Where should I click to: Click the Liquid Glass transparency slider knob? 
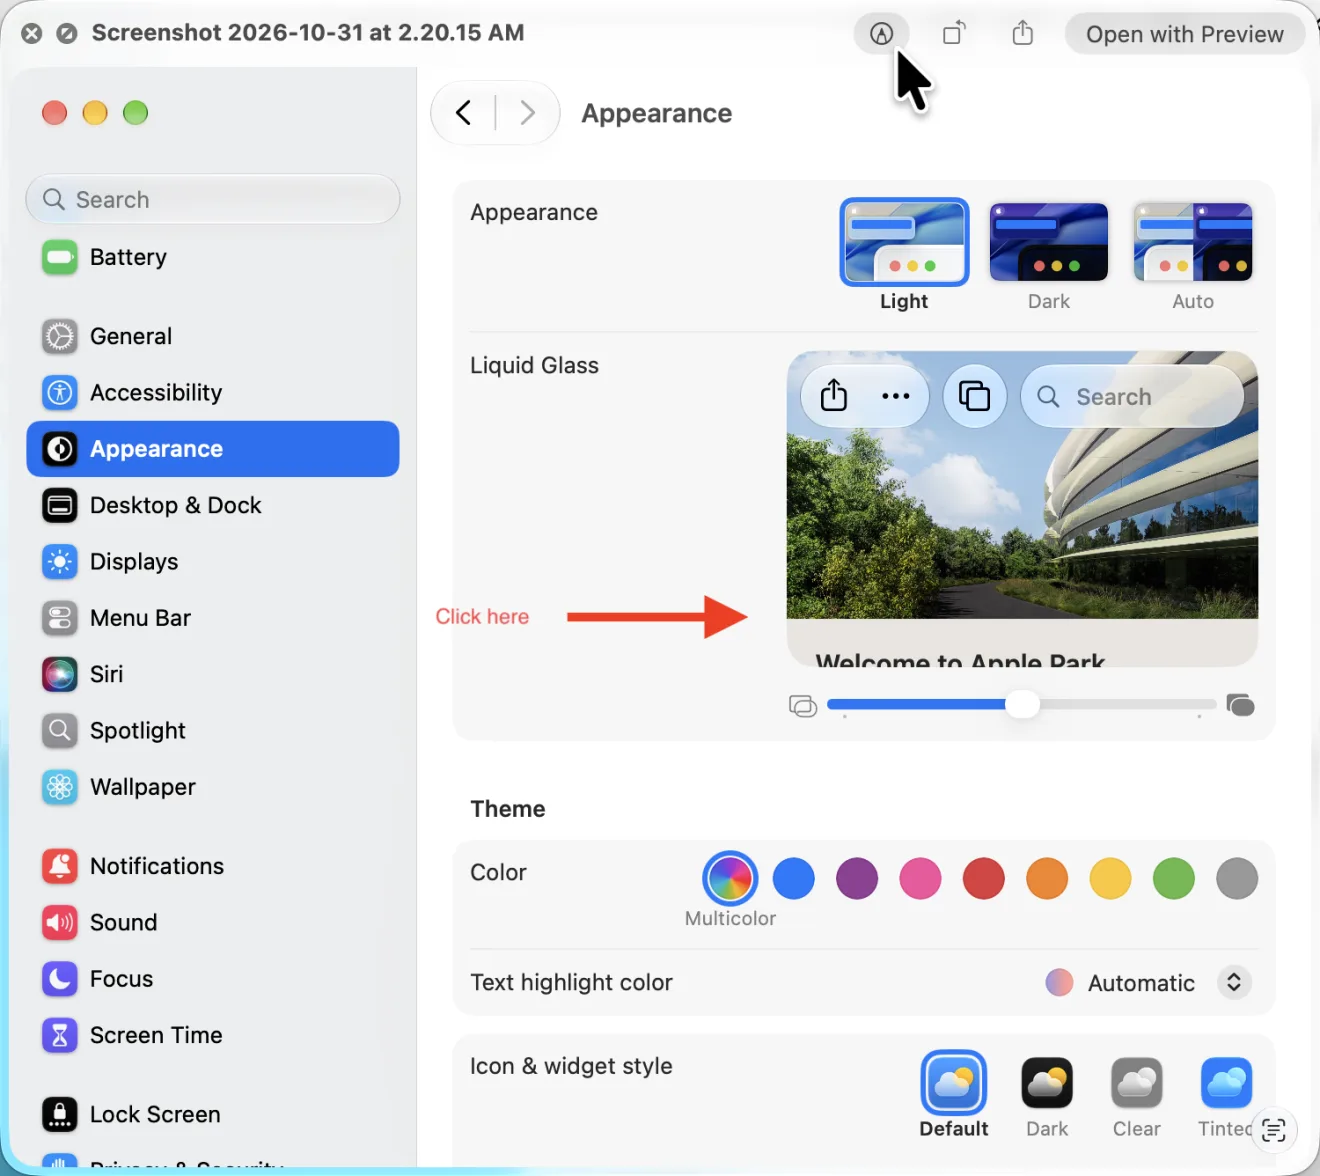tap(1022, 704)
